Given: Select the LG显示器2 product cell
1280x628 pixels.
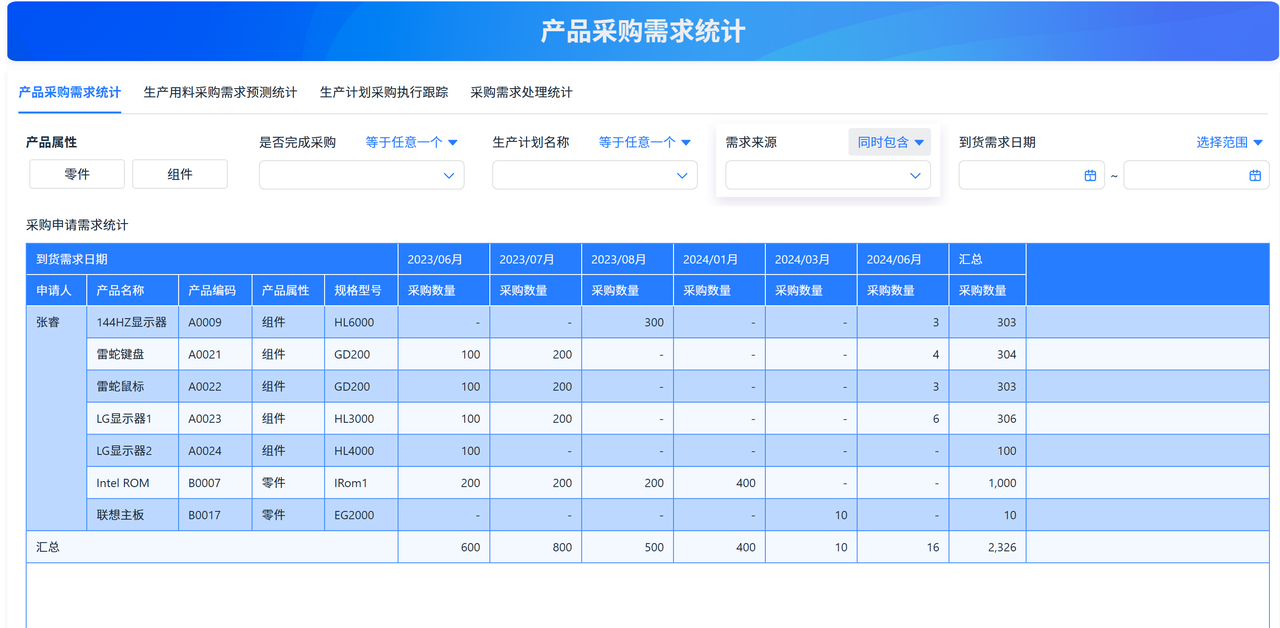Looking at the screenshot, I should pyautogui.click(x=133, y=450).
